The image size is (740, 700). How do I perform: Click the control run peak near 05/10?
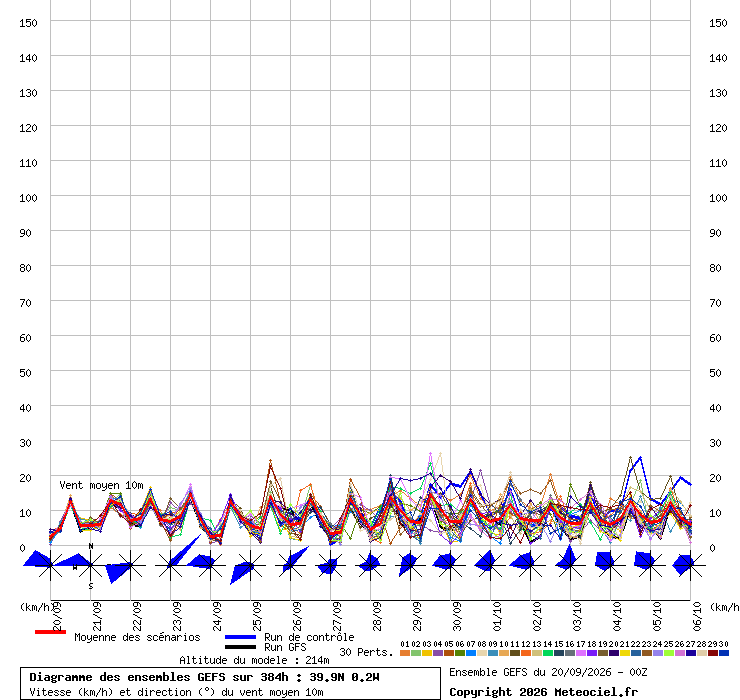(640, 457)
